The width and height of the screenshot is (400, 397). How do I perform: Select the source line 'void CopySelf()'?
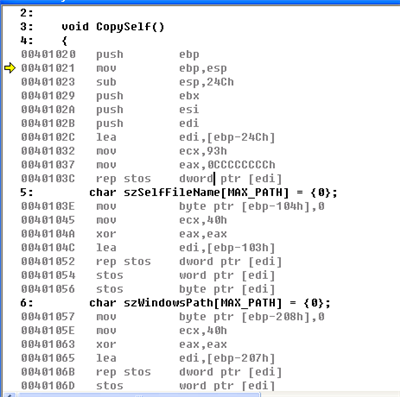point(113,27)
